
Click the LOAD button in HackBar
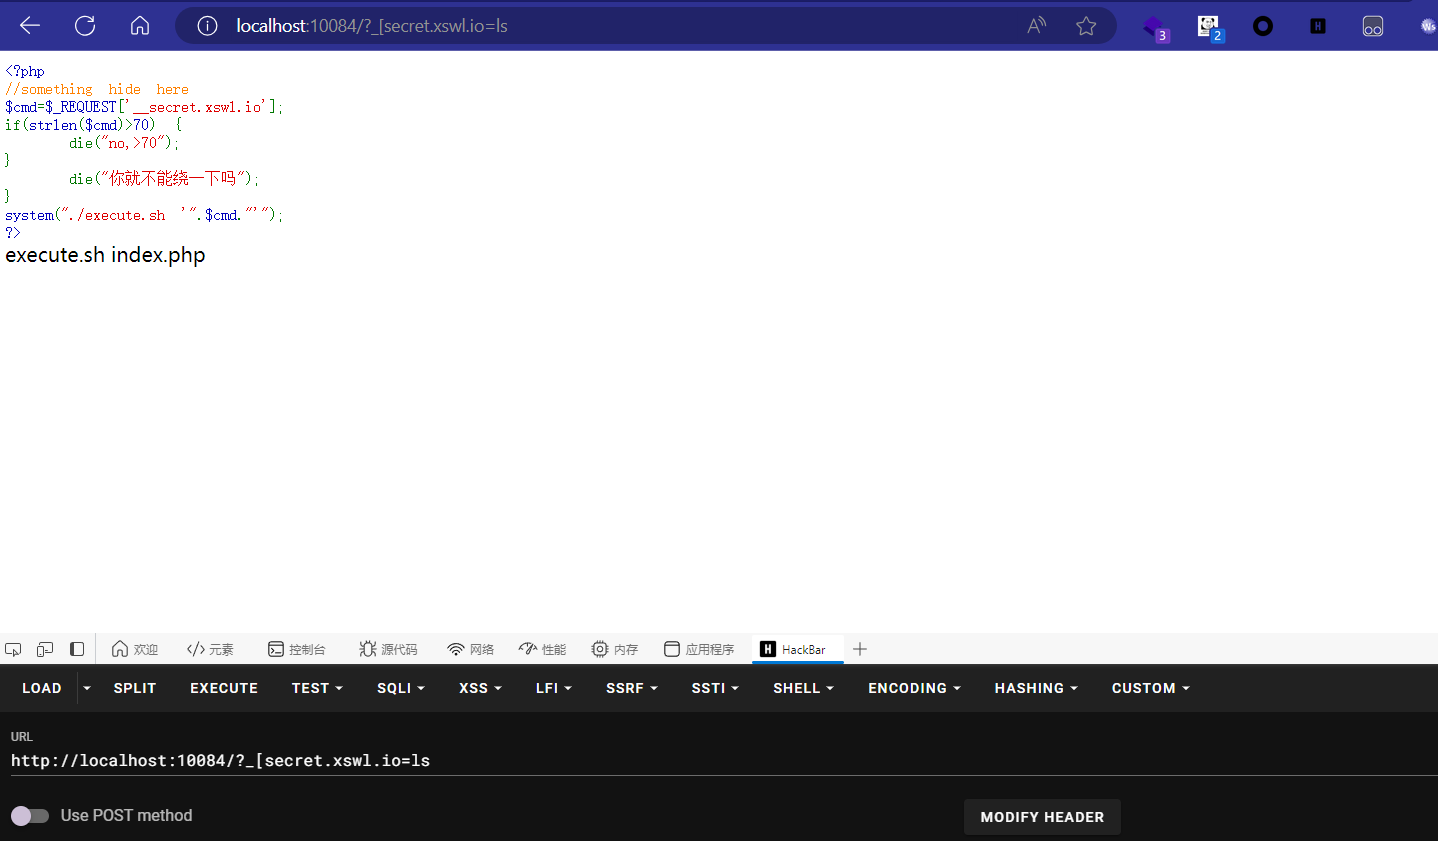click(x=42, y=688)
